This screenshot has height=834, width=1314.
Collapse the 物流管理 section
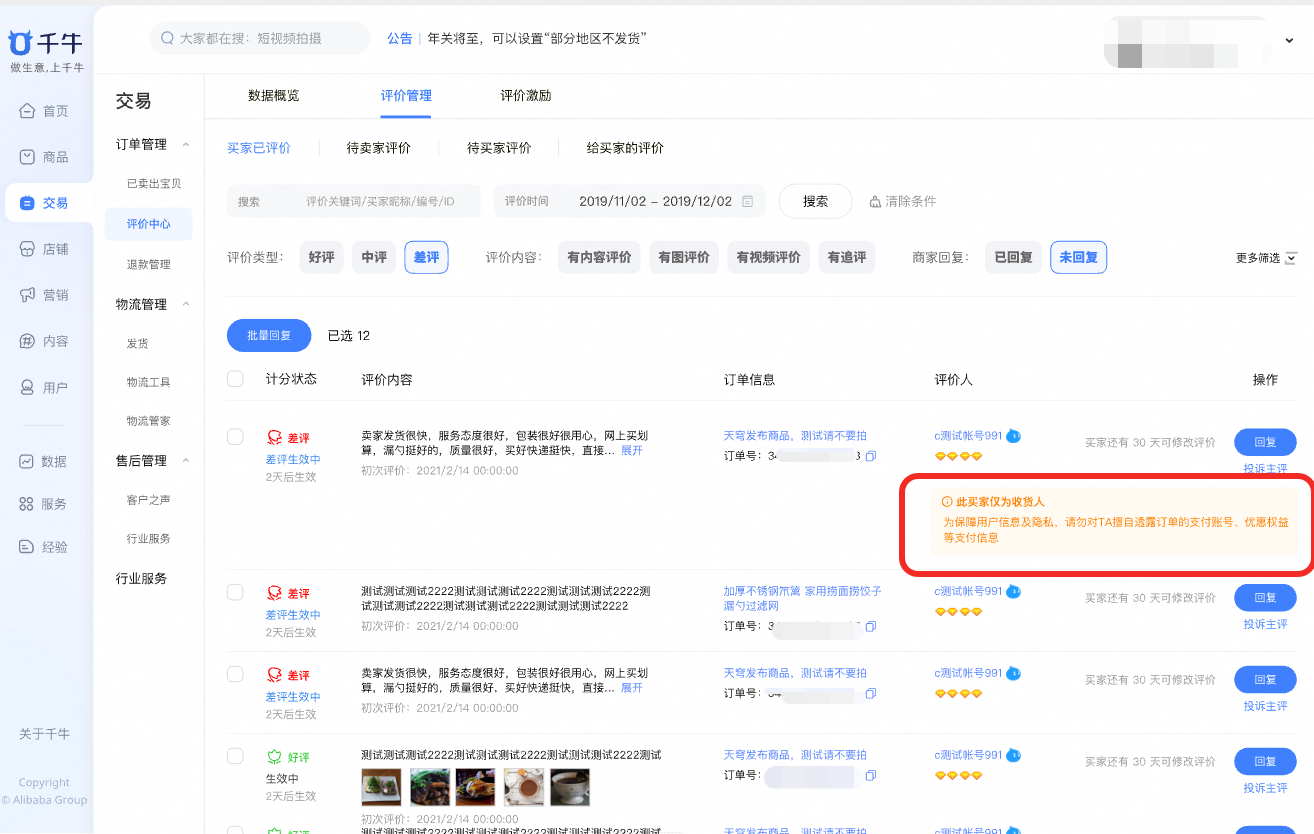(x=186, y=305)
